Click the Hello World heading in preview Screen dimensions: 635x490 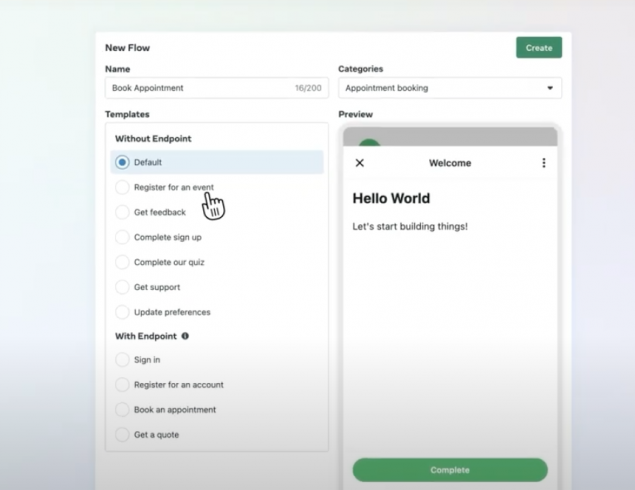coord(392,199)
